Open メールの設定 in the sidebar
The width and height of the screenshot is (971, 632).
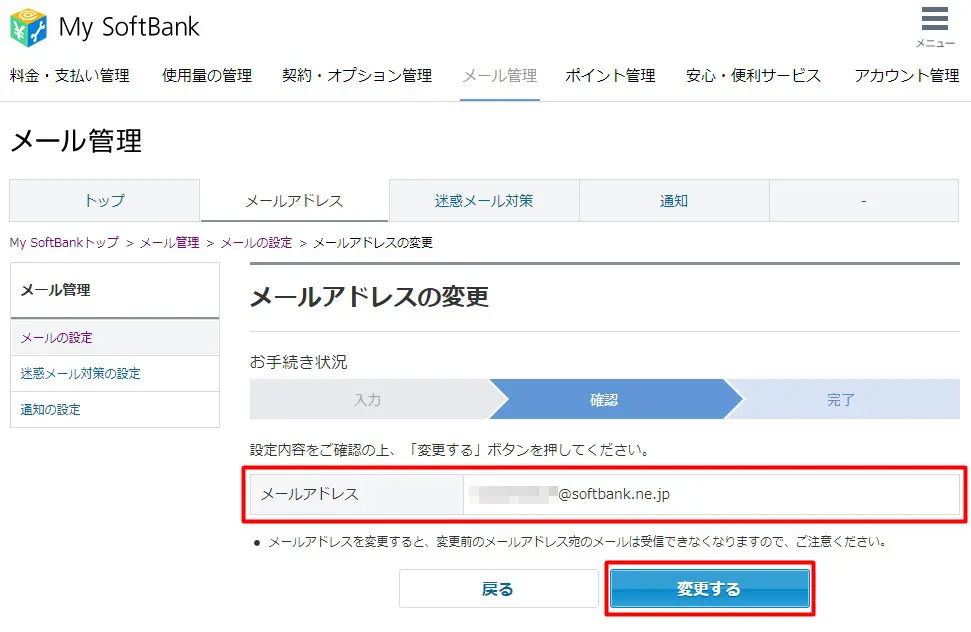[x=57, y=338]
